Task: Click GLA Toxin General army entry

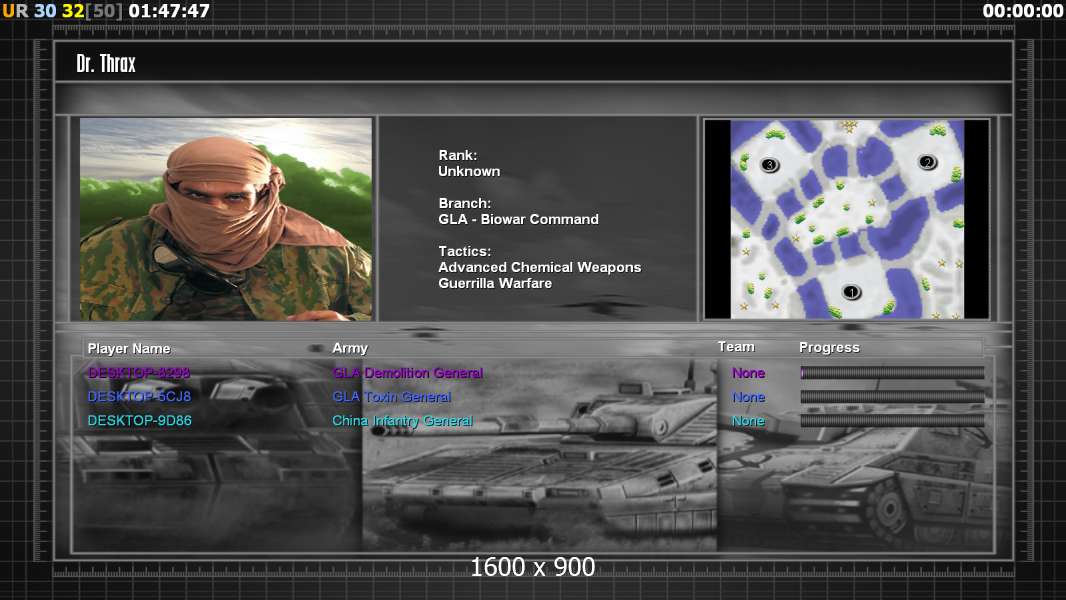Action: 392,397
